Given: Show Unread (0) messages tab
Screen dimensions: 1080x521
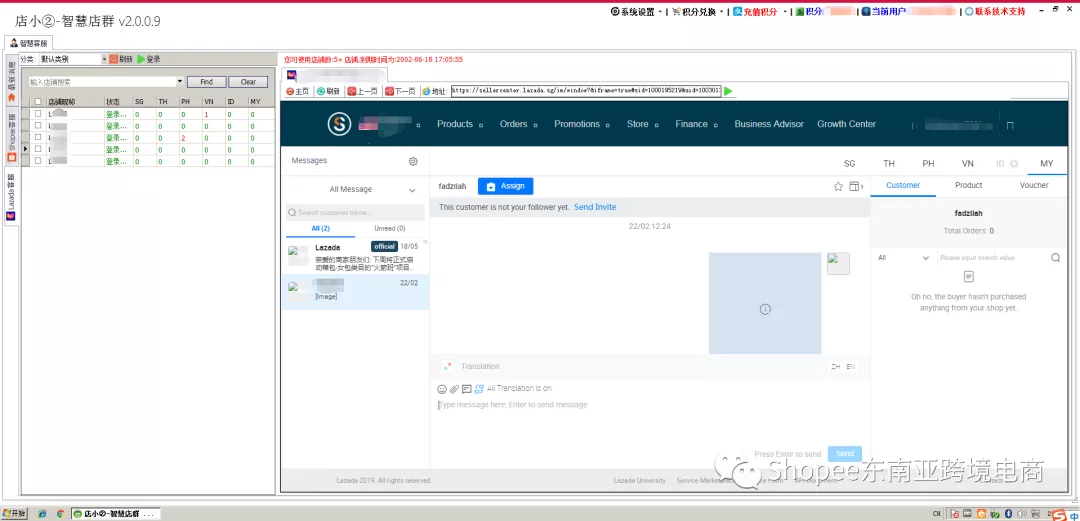Looking at the screenshot, I should pyautogui.click(x=390, y=229).
